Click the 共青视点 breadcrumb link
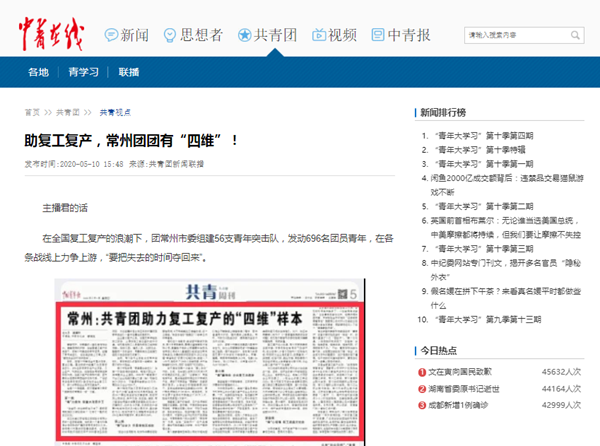Viewport: 600px width, 446px height. 114,112
